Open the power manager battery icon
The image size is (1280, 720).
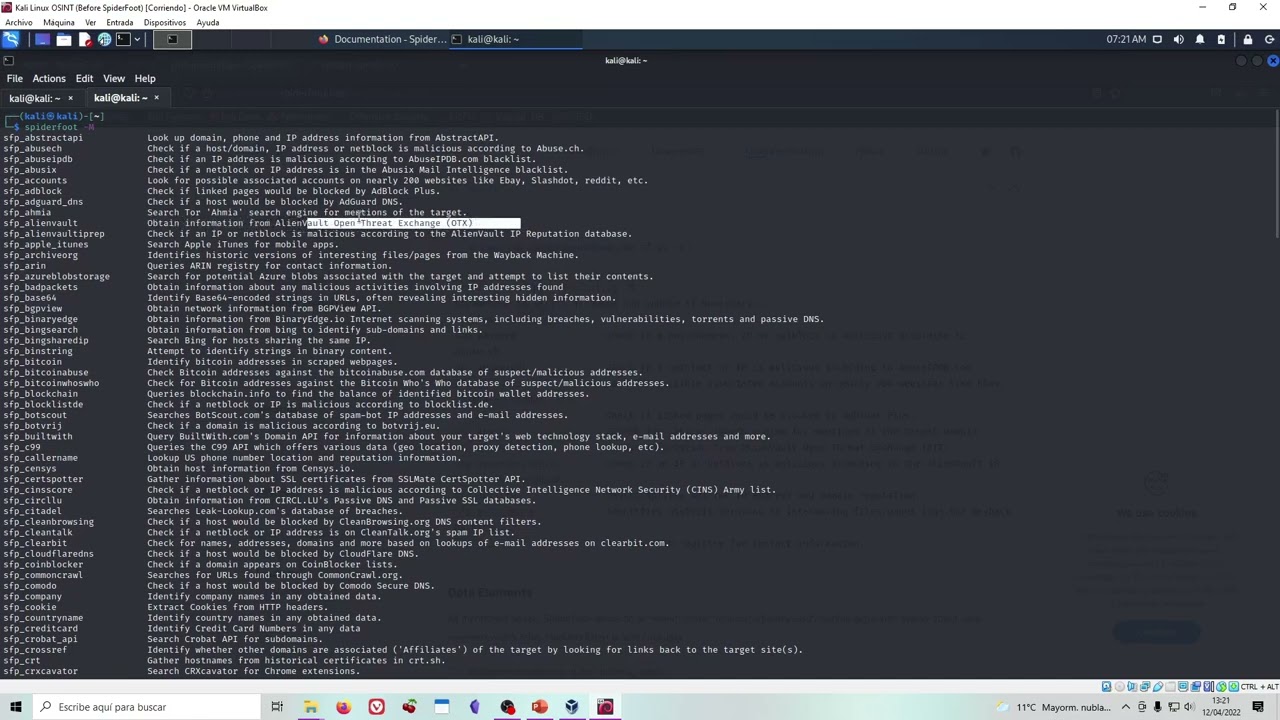(x=1221, y=39)
